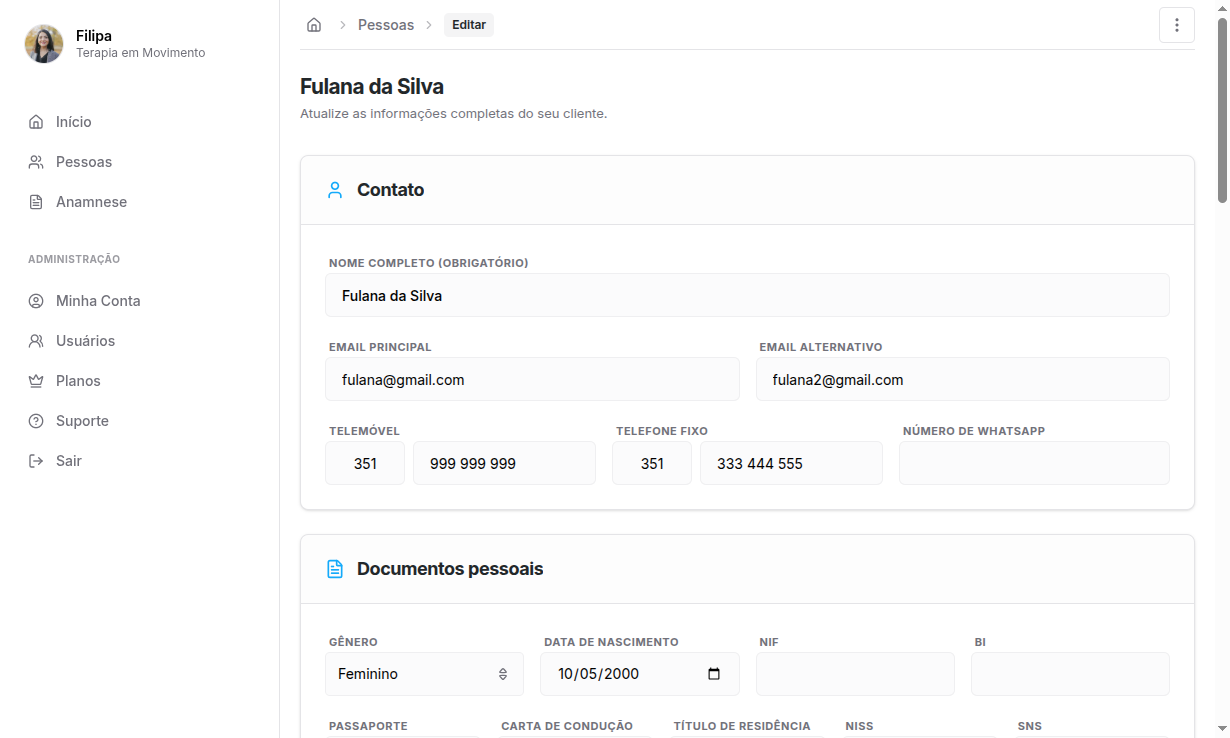Screen dimensions: 1230x738
Task: Open the calendar picker in Data de Nascimento
Action: [x=714, y=674]
